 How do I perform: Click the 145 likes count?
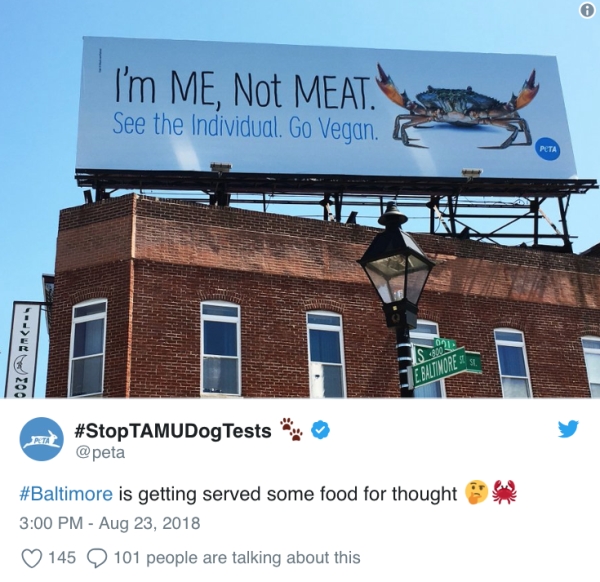tap(62, 558)
